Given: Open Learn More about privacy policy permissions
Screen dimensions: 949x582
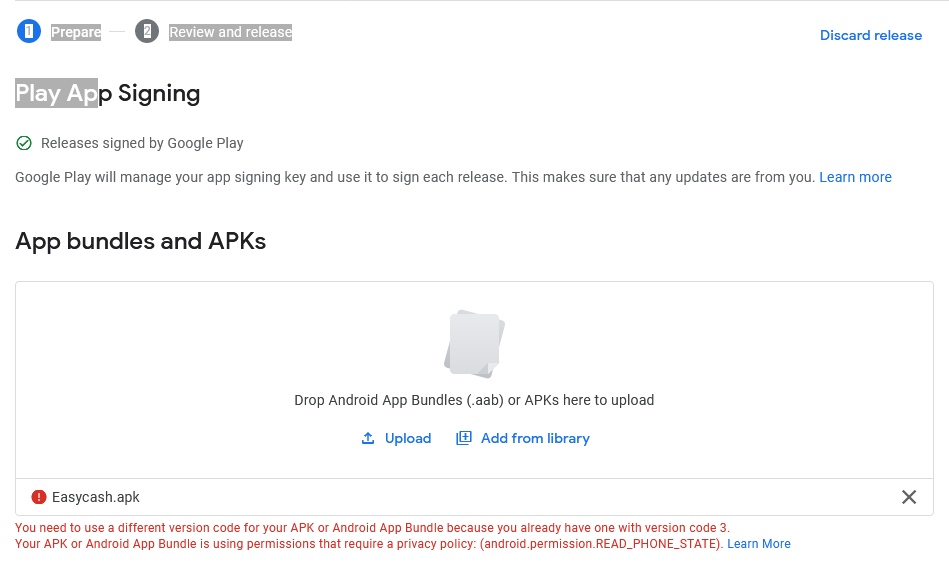Looking at the screenshot, I should 758,544.
